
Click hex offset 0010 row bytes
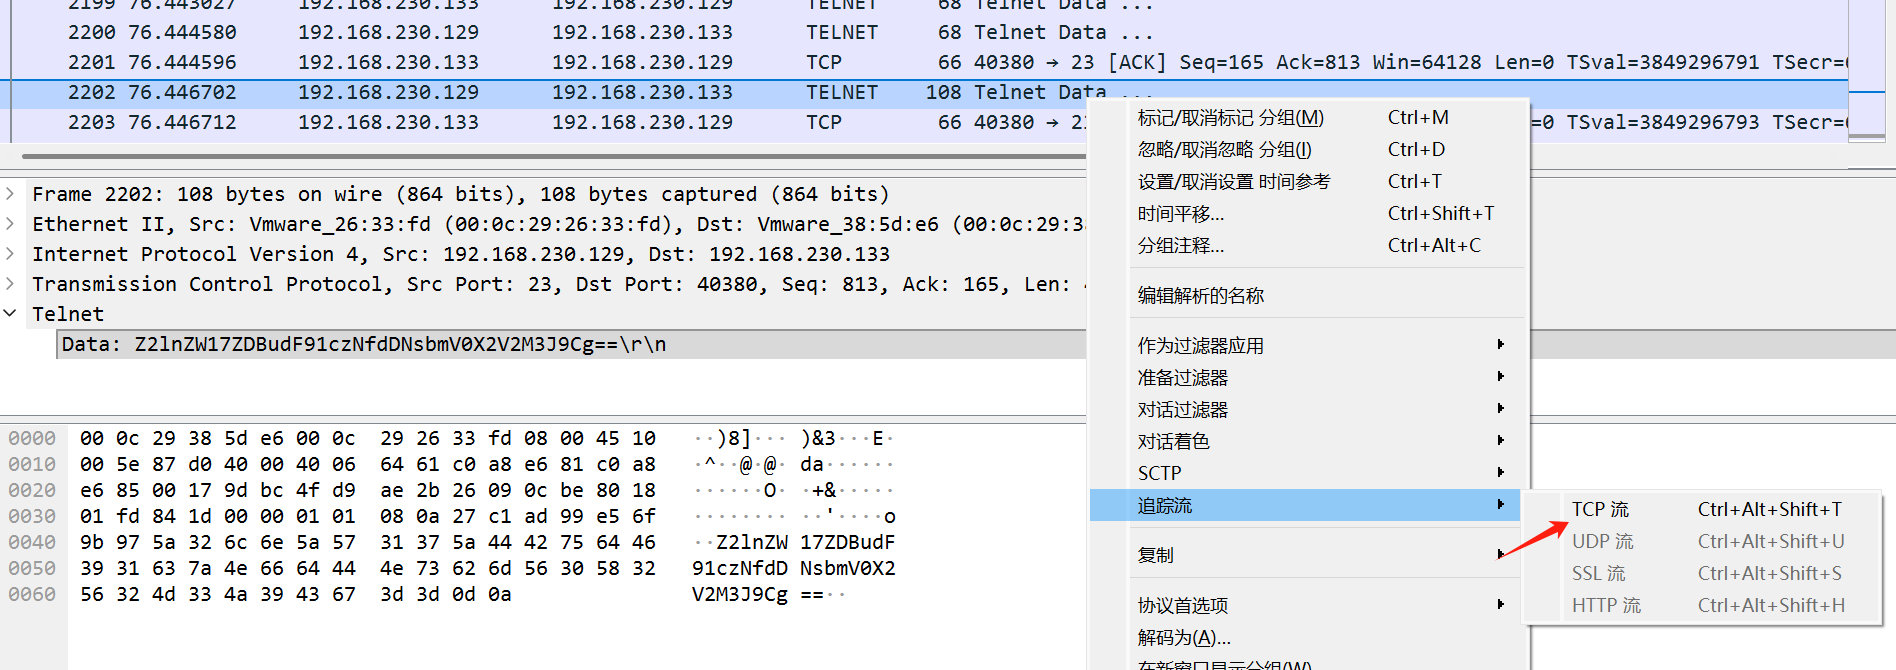coord(368,464)
